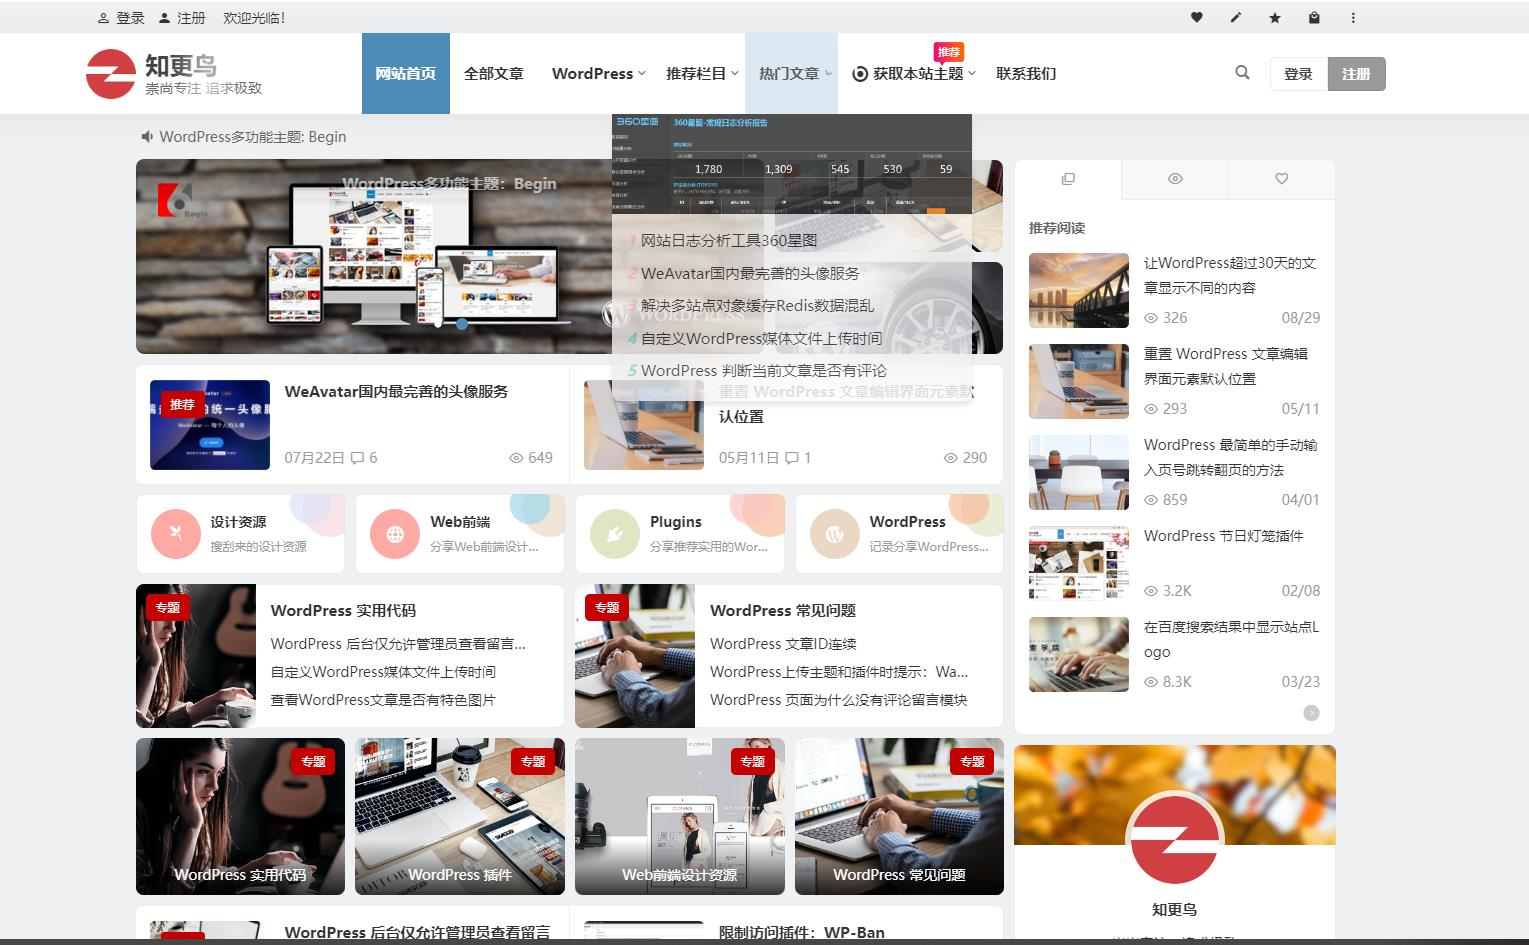Go to the 网站首页 navigation item
Image resolution: width=1529 pixels, height=945 pixels.
pos(405,73)
